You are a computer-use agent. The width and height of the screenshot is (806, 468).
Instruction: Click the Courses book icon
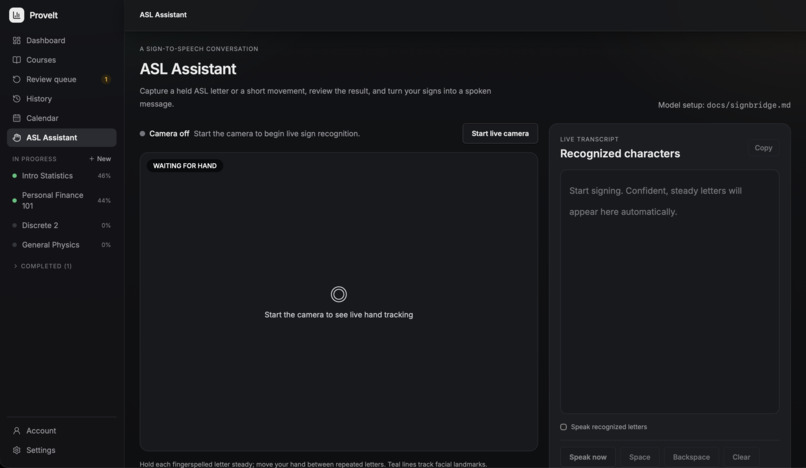coord(16,60)
